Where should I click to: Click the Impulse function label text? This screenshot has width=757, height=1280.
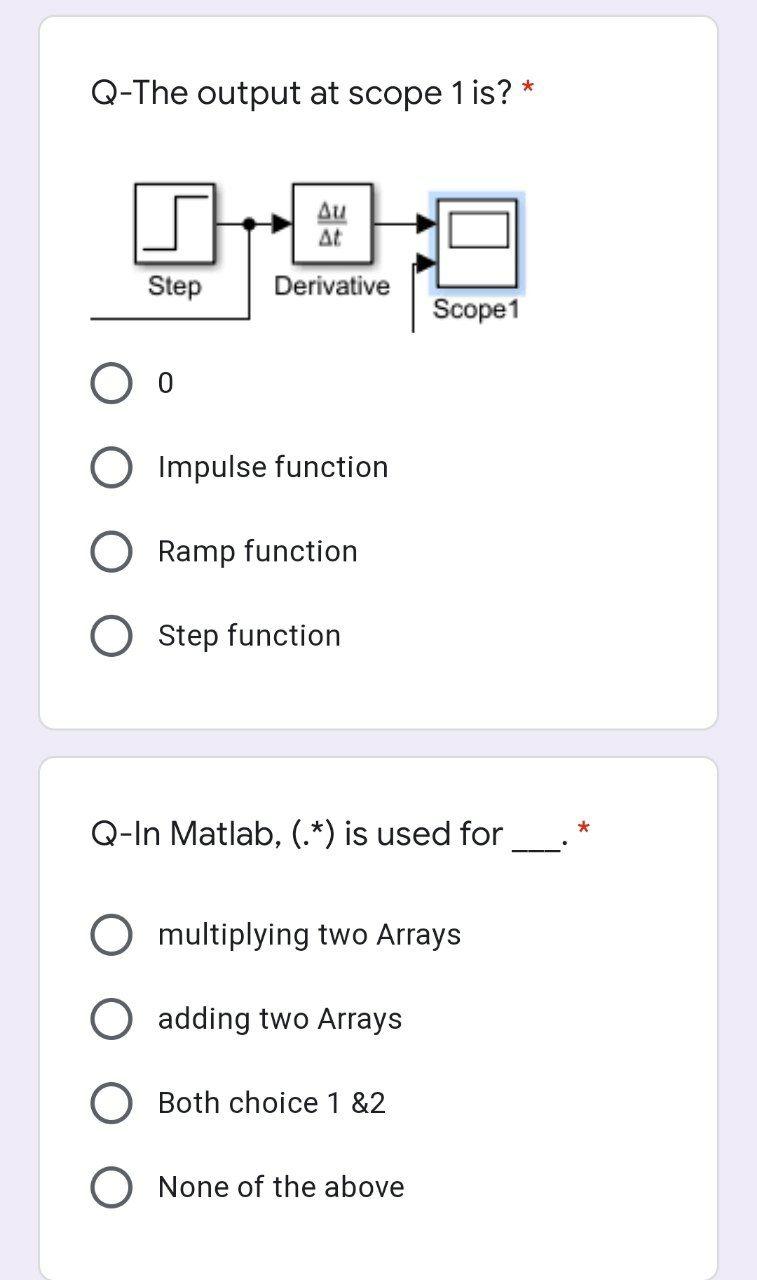pyautogui.click(x=273, y=467)
